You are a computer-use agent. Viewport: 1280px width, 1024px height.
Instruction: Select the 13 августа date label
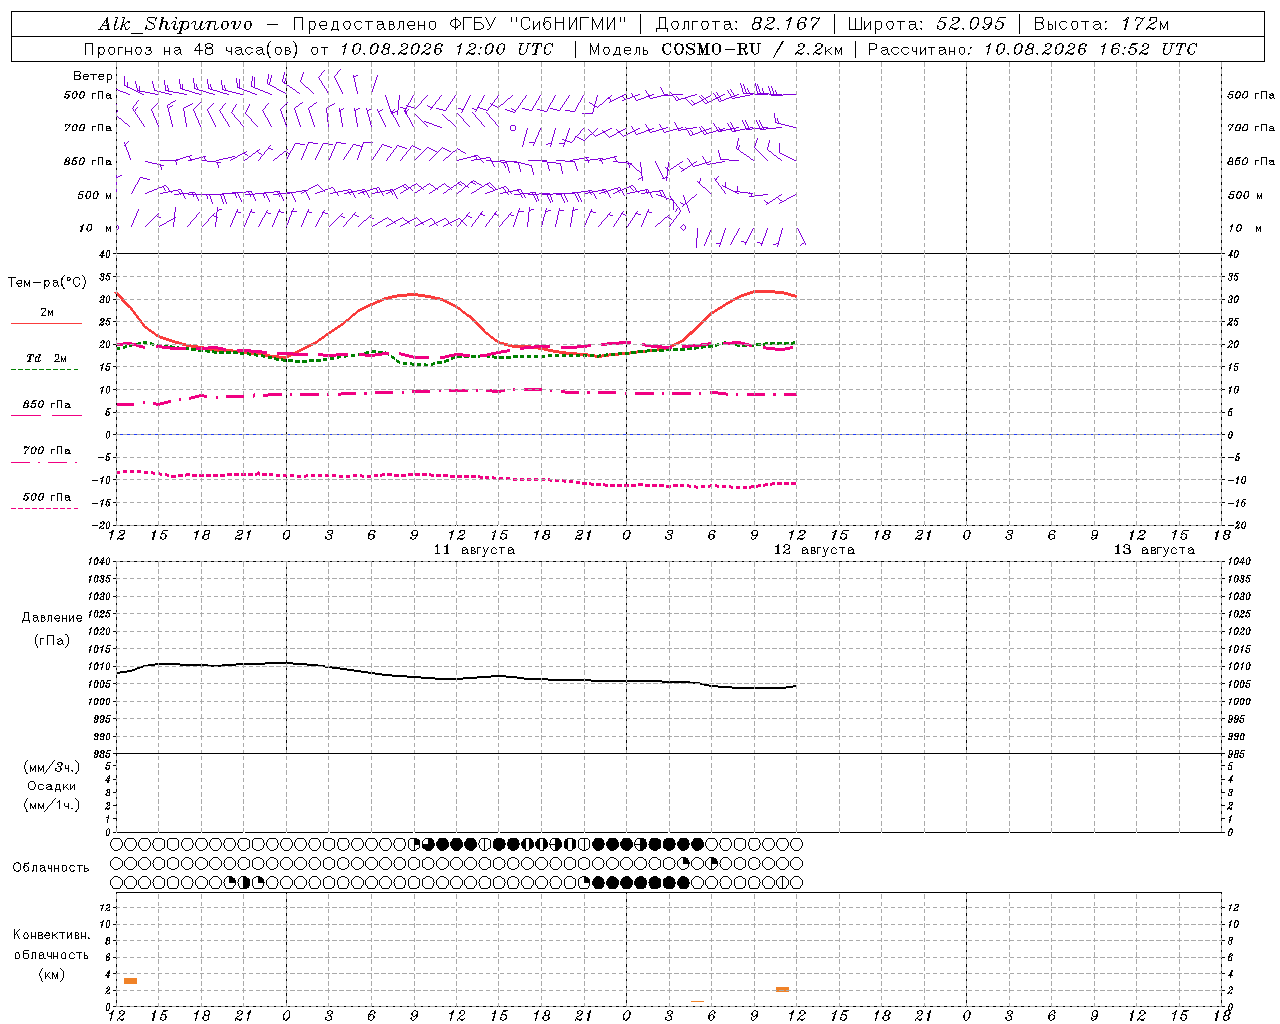1154,550
